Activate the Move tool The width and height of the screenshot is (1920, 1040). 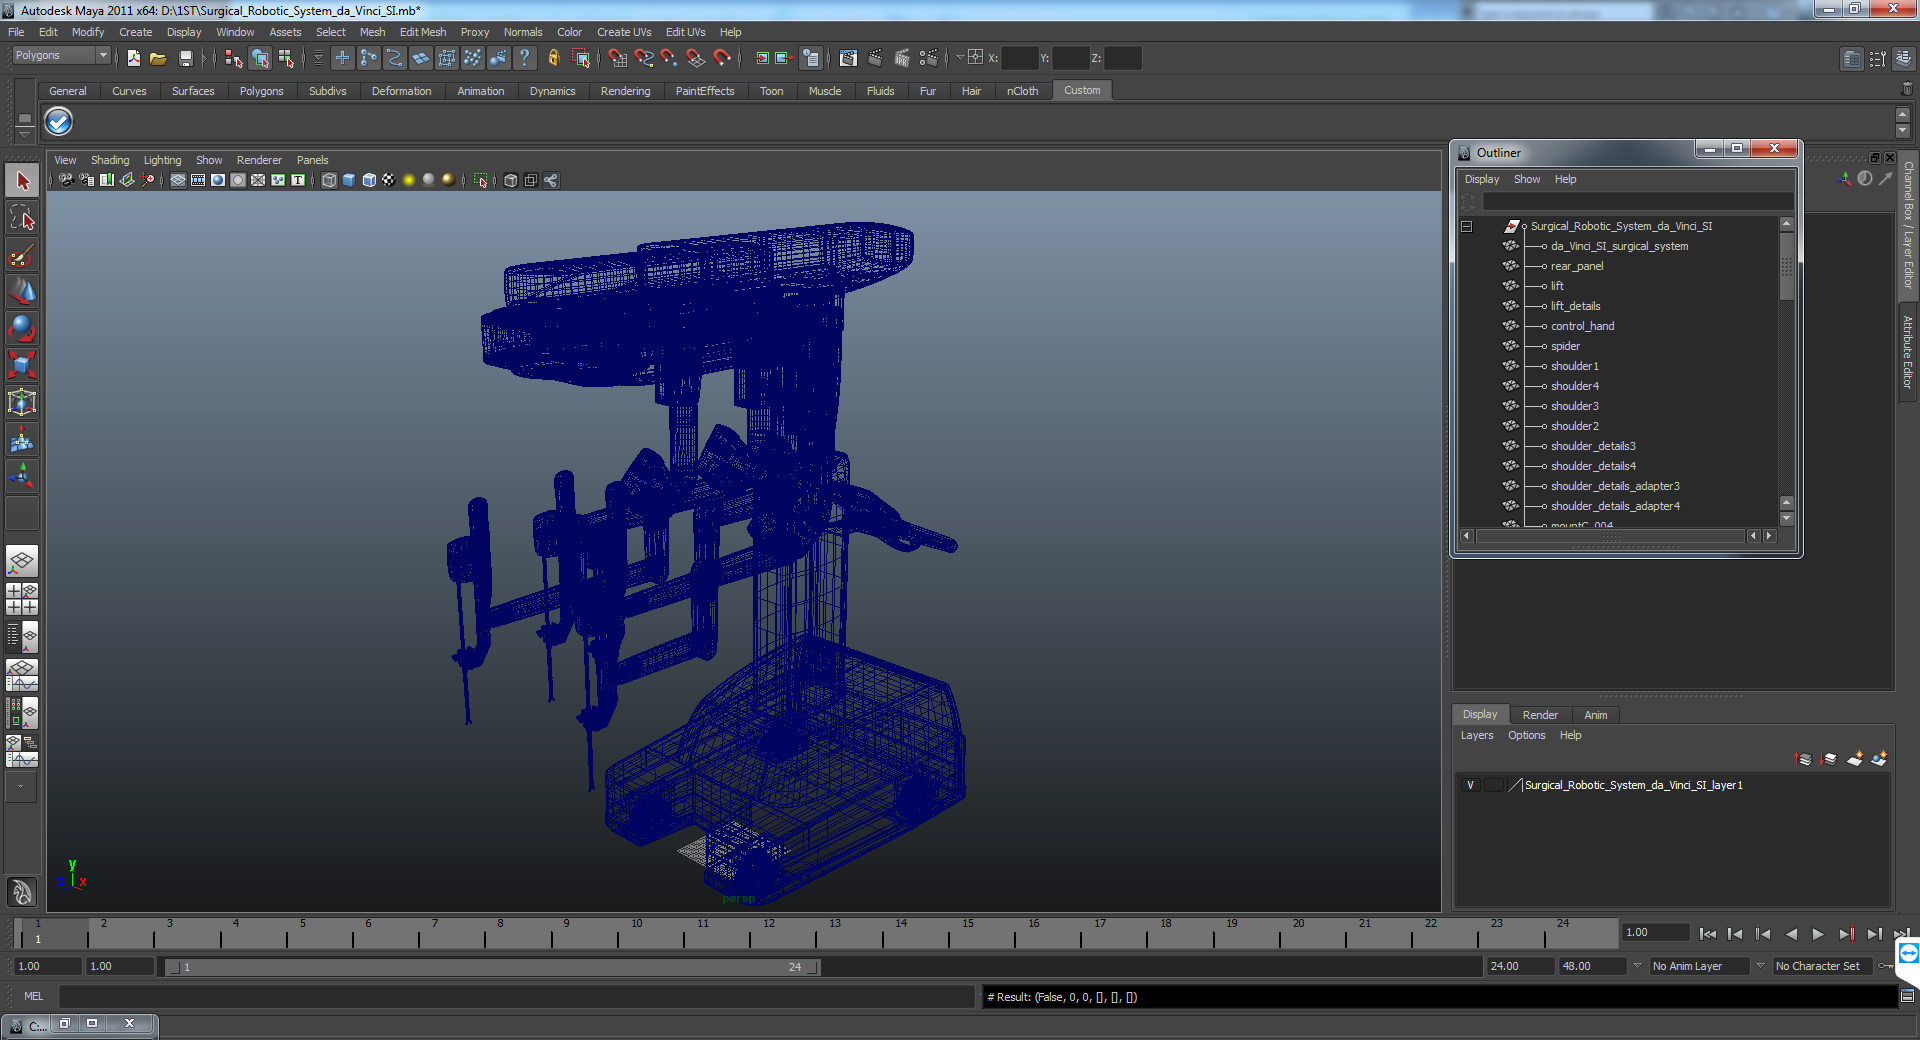22,291
